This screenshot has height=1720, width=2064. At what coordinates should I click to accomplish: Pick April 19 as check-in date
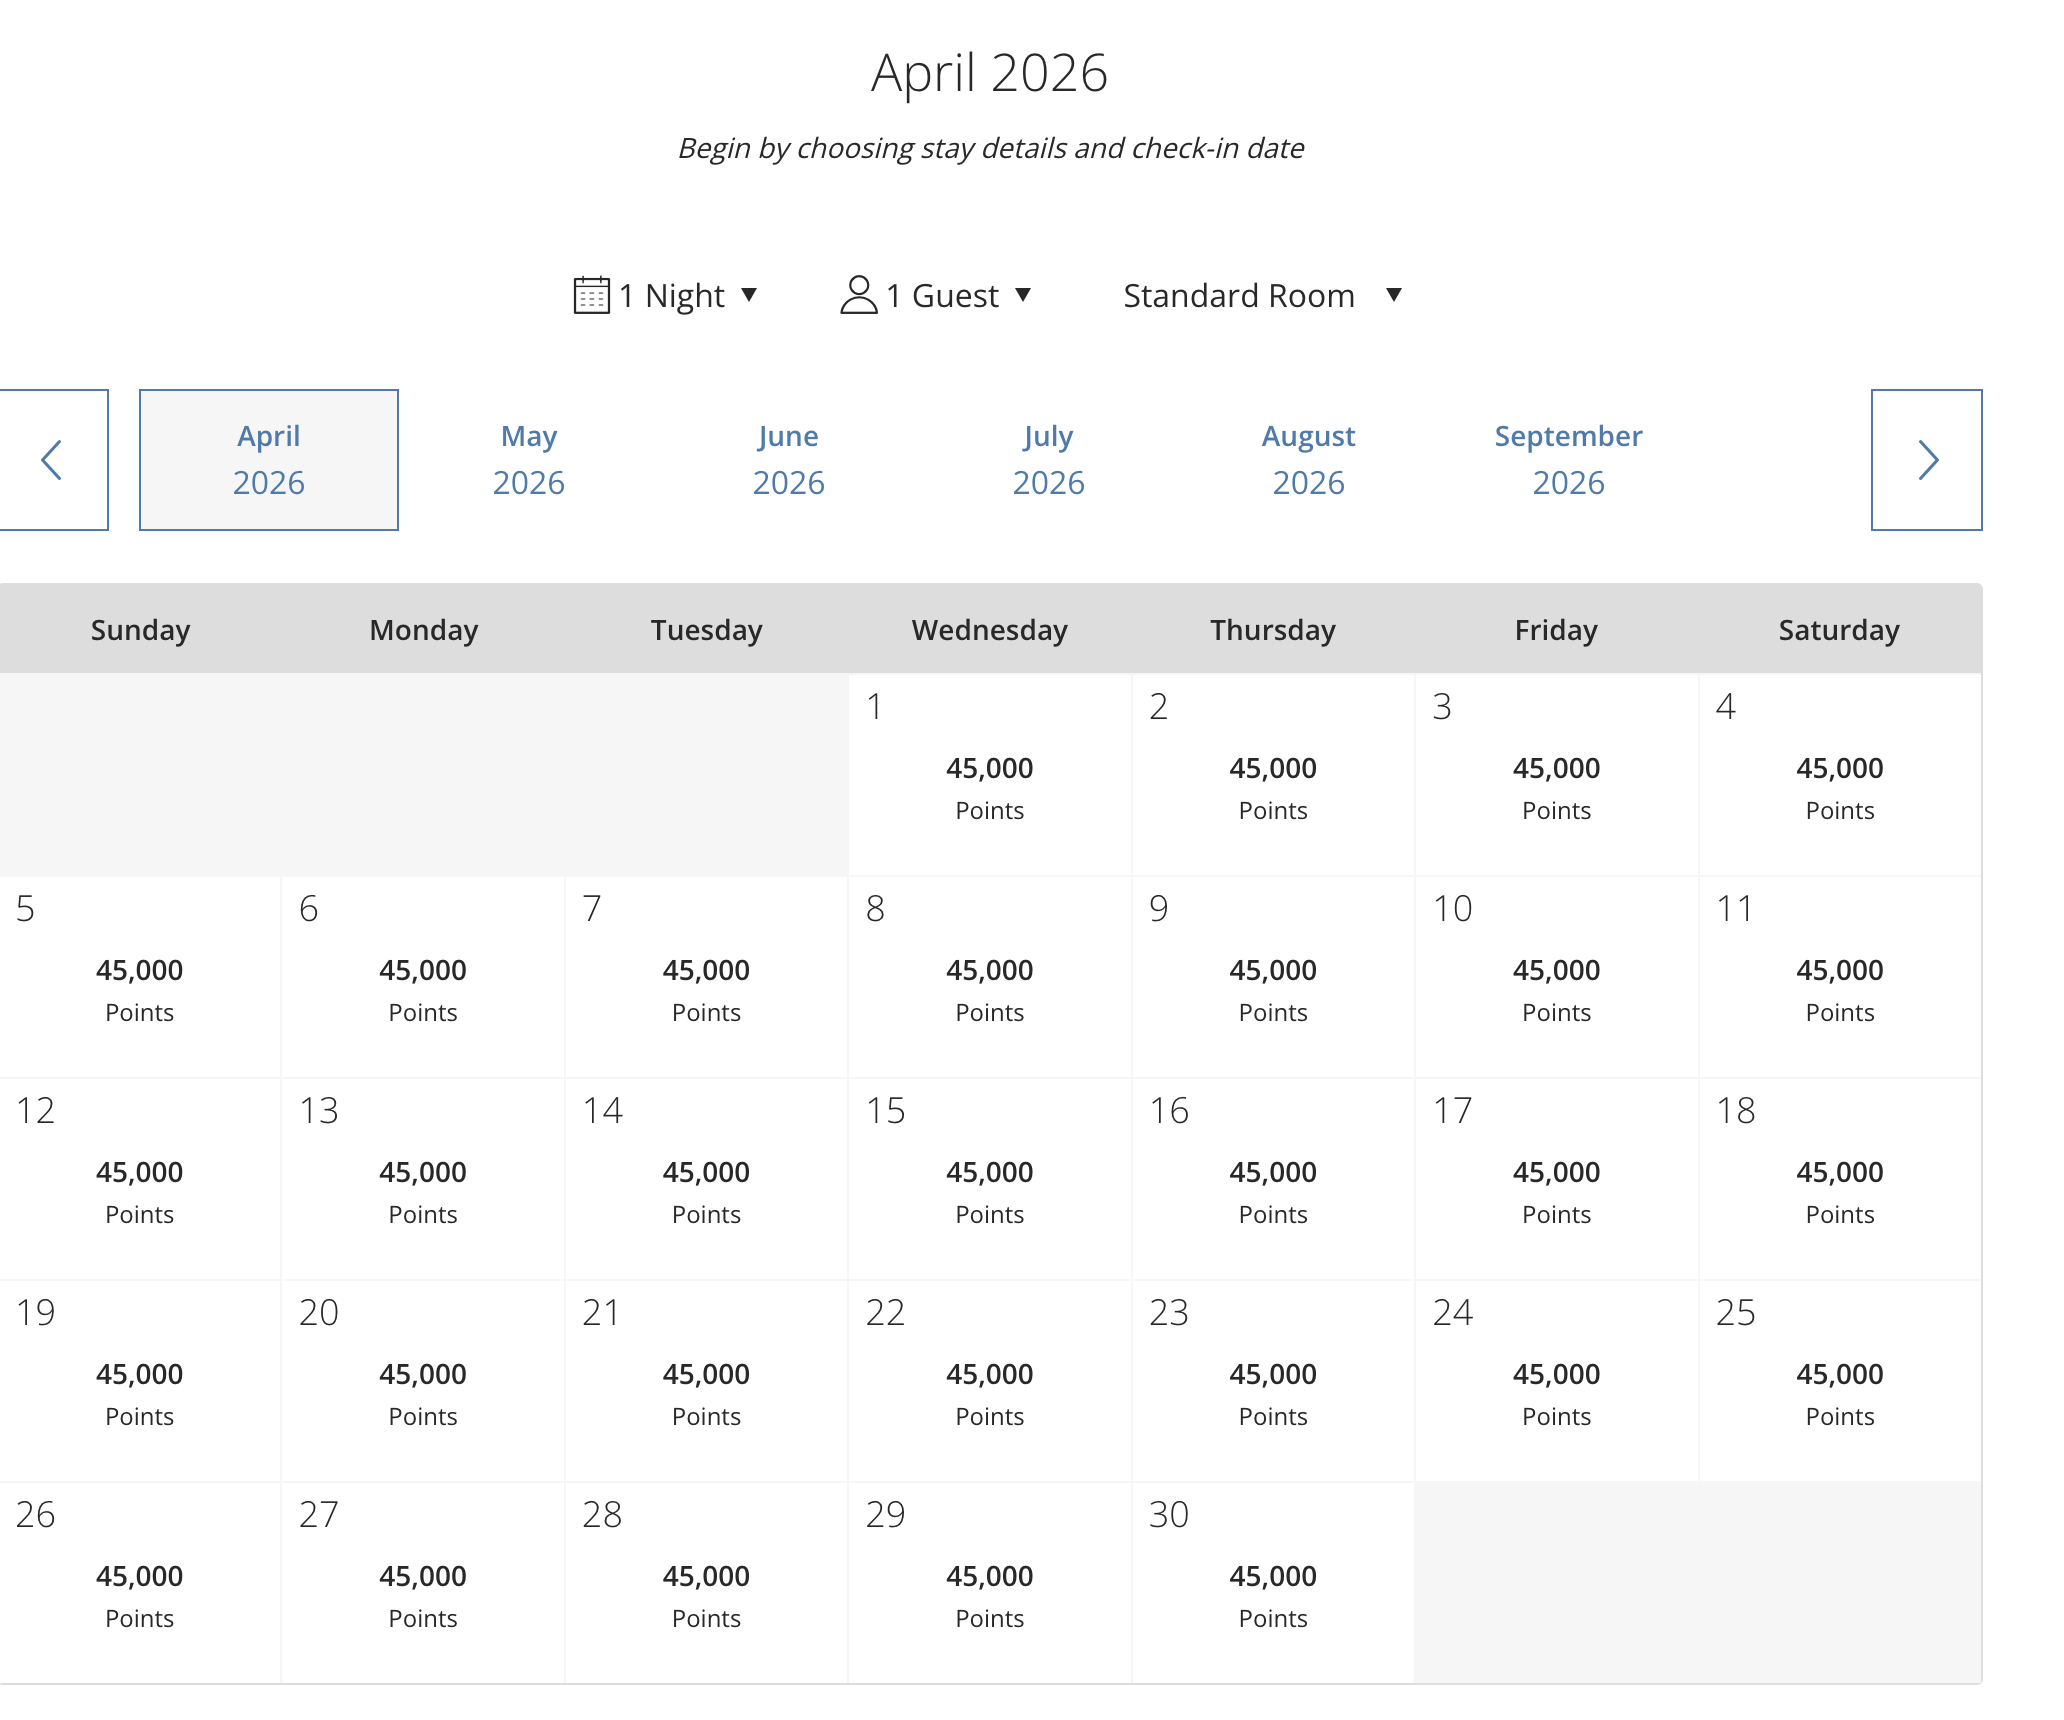pos(140,1381)
